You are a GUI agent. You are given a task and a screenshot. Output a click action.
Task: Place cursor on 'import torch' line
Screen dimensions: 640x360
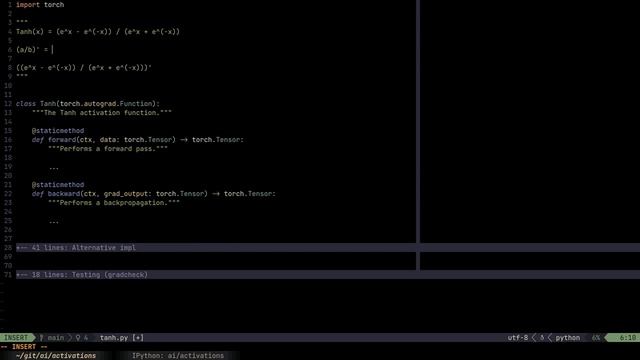point(40,5)
